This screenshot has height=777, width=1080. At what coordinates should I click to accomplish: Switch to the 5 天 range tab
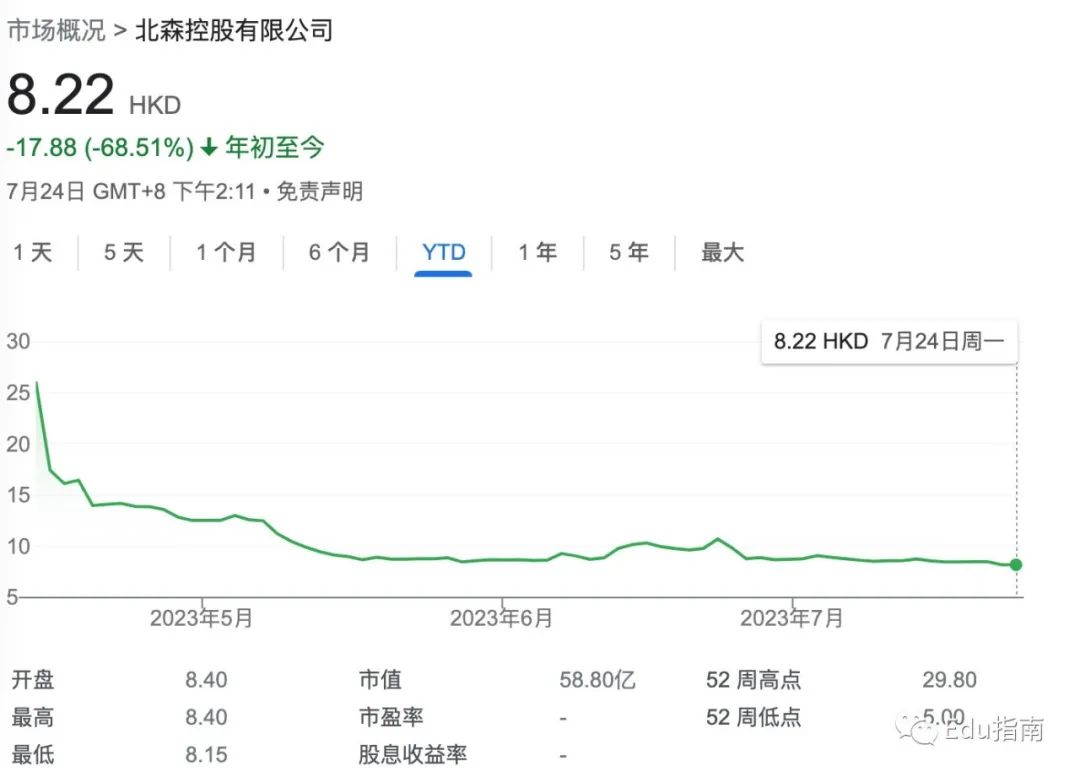click(124, 252)
